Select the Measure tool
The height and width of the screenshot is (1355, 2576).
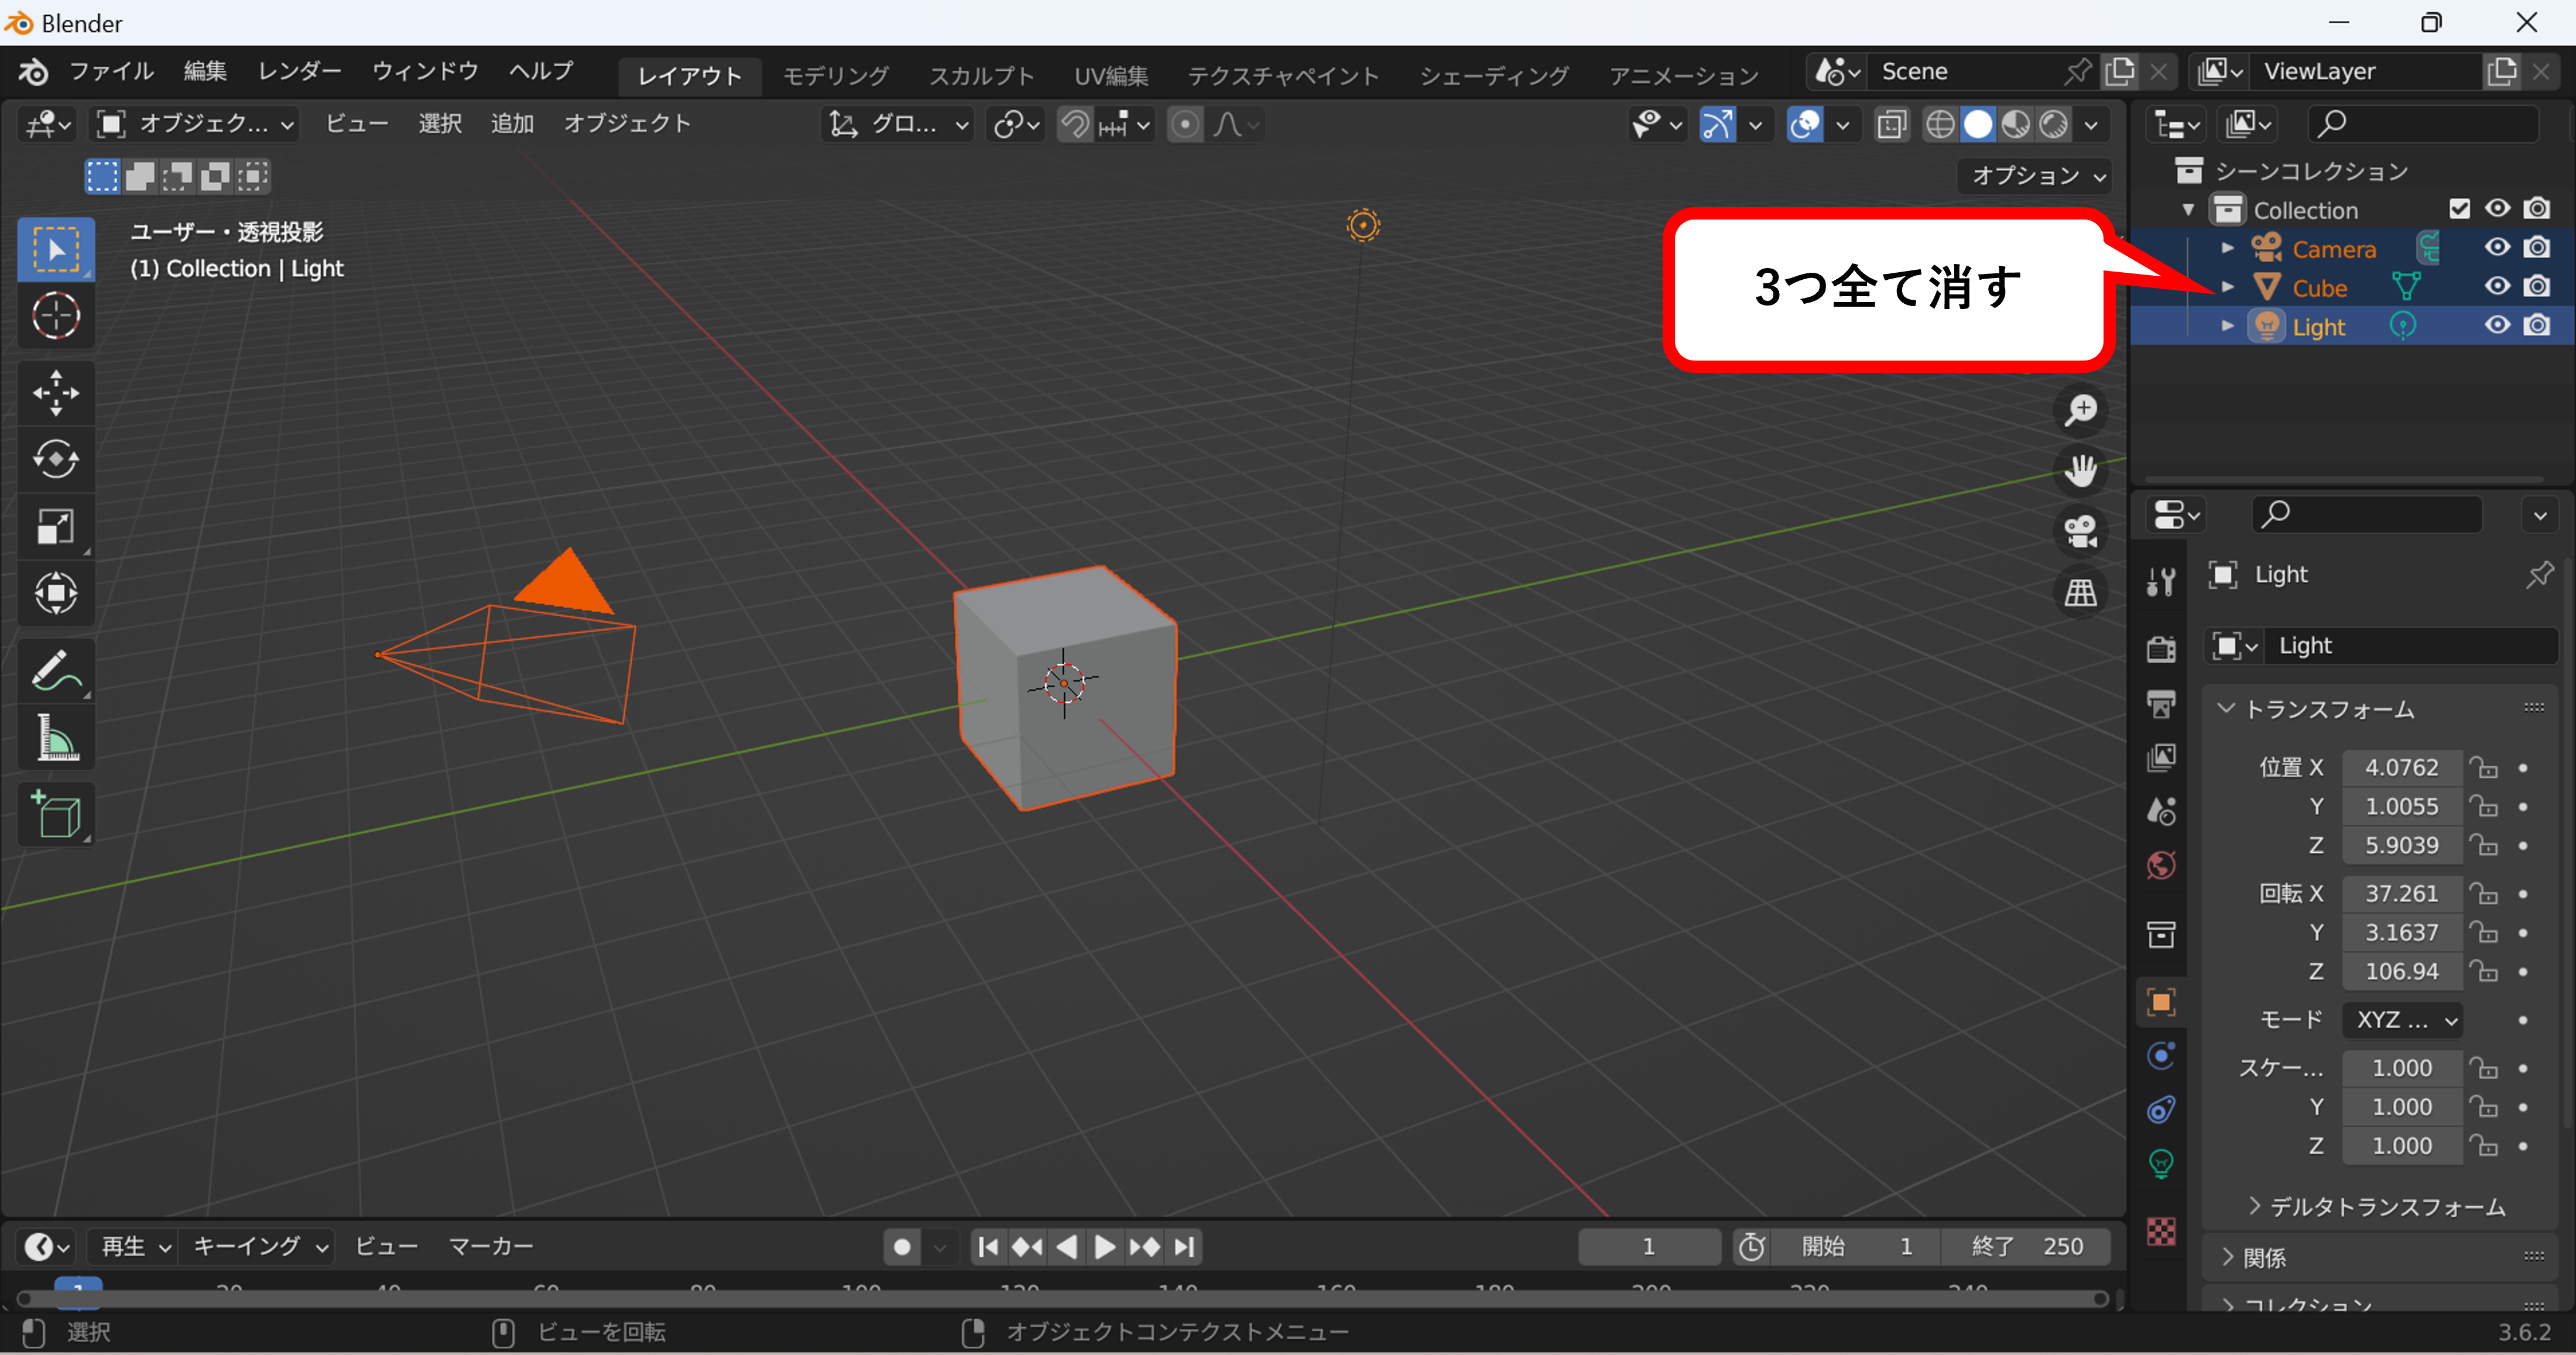click(x=56, y=737)
